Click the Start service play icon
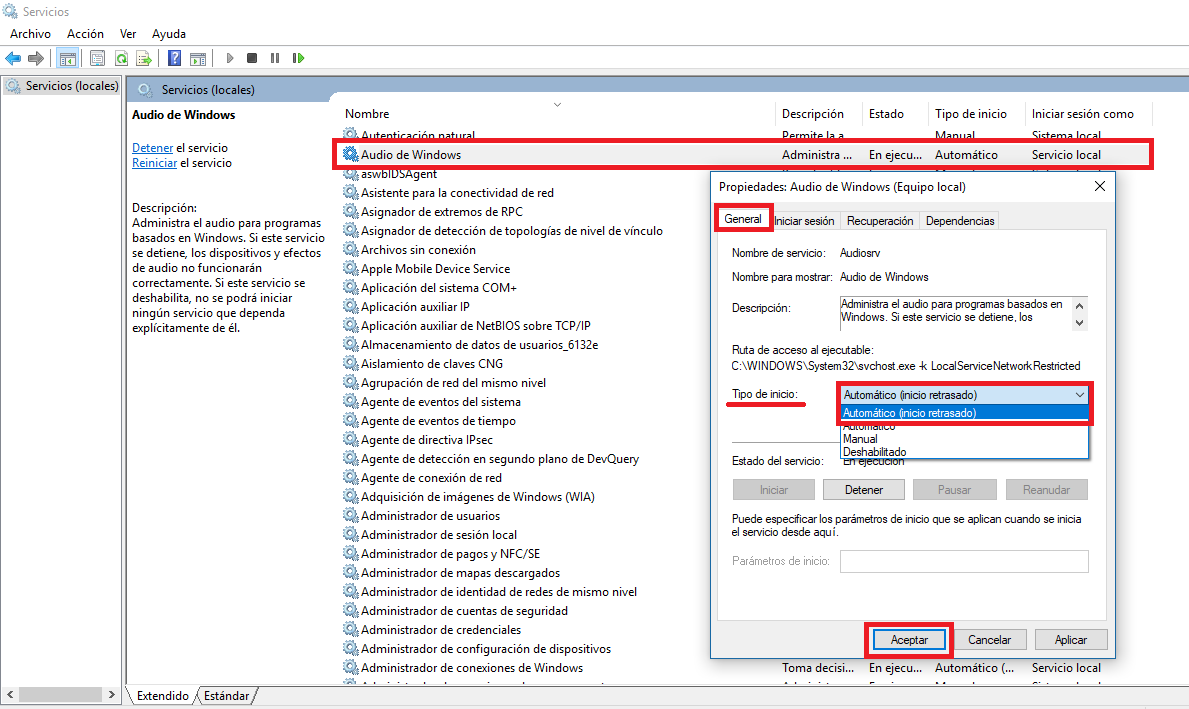 (x=230, y=58)
